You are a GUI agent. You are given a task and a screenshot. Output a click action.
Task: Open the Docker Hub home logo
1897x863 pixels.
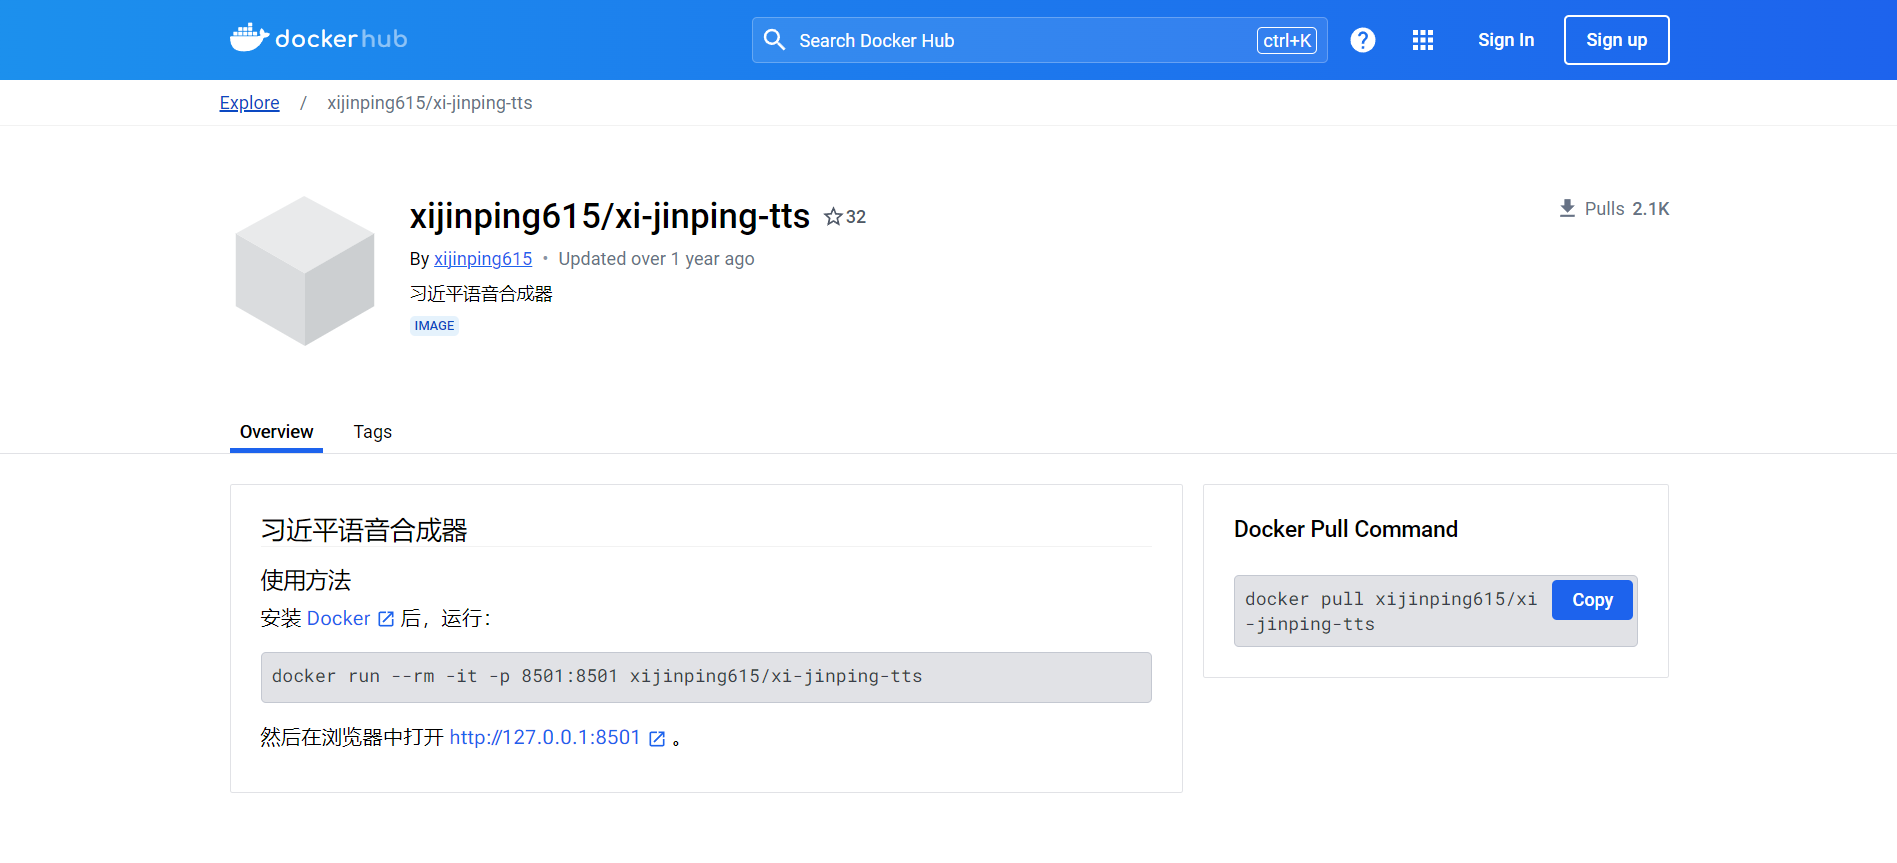coord(318,39)
